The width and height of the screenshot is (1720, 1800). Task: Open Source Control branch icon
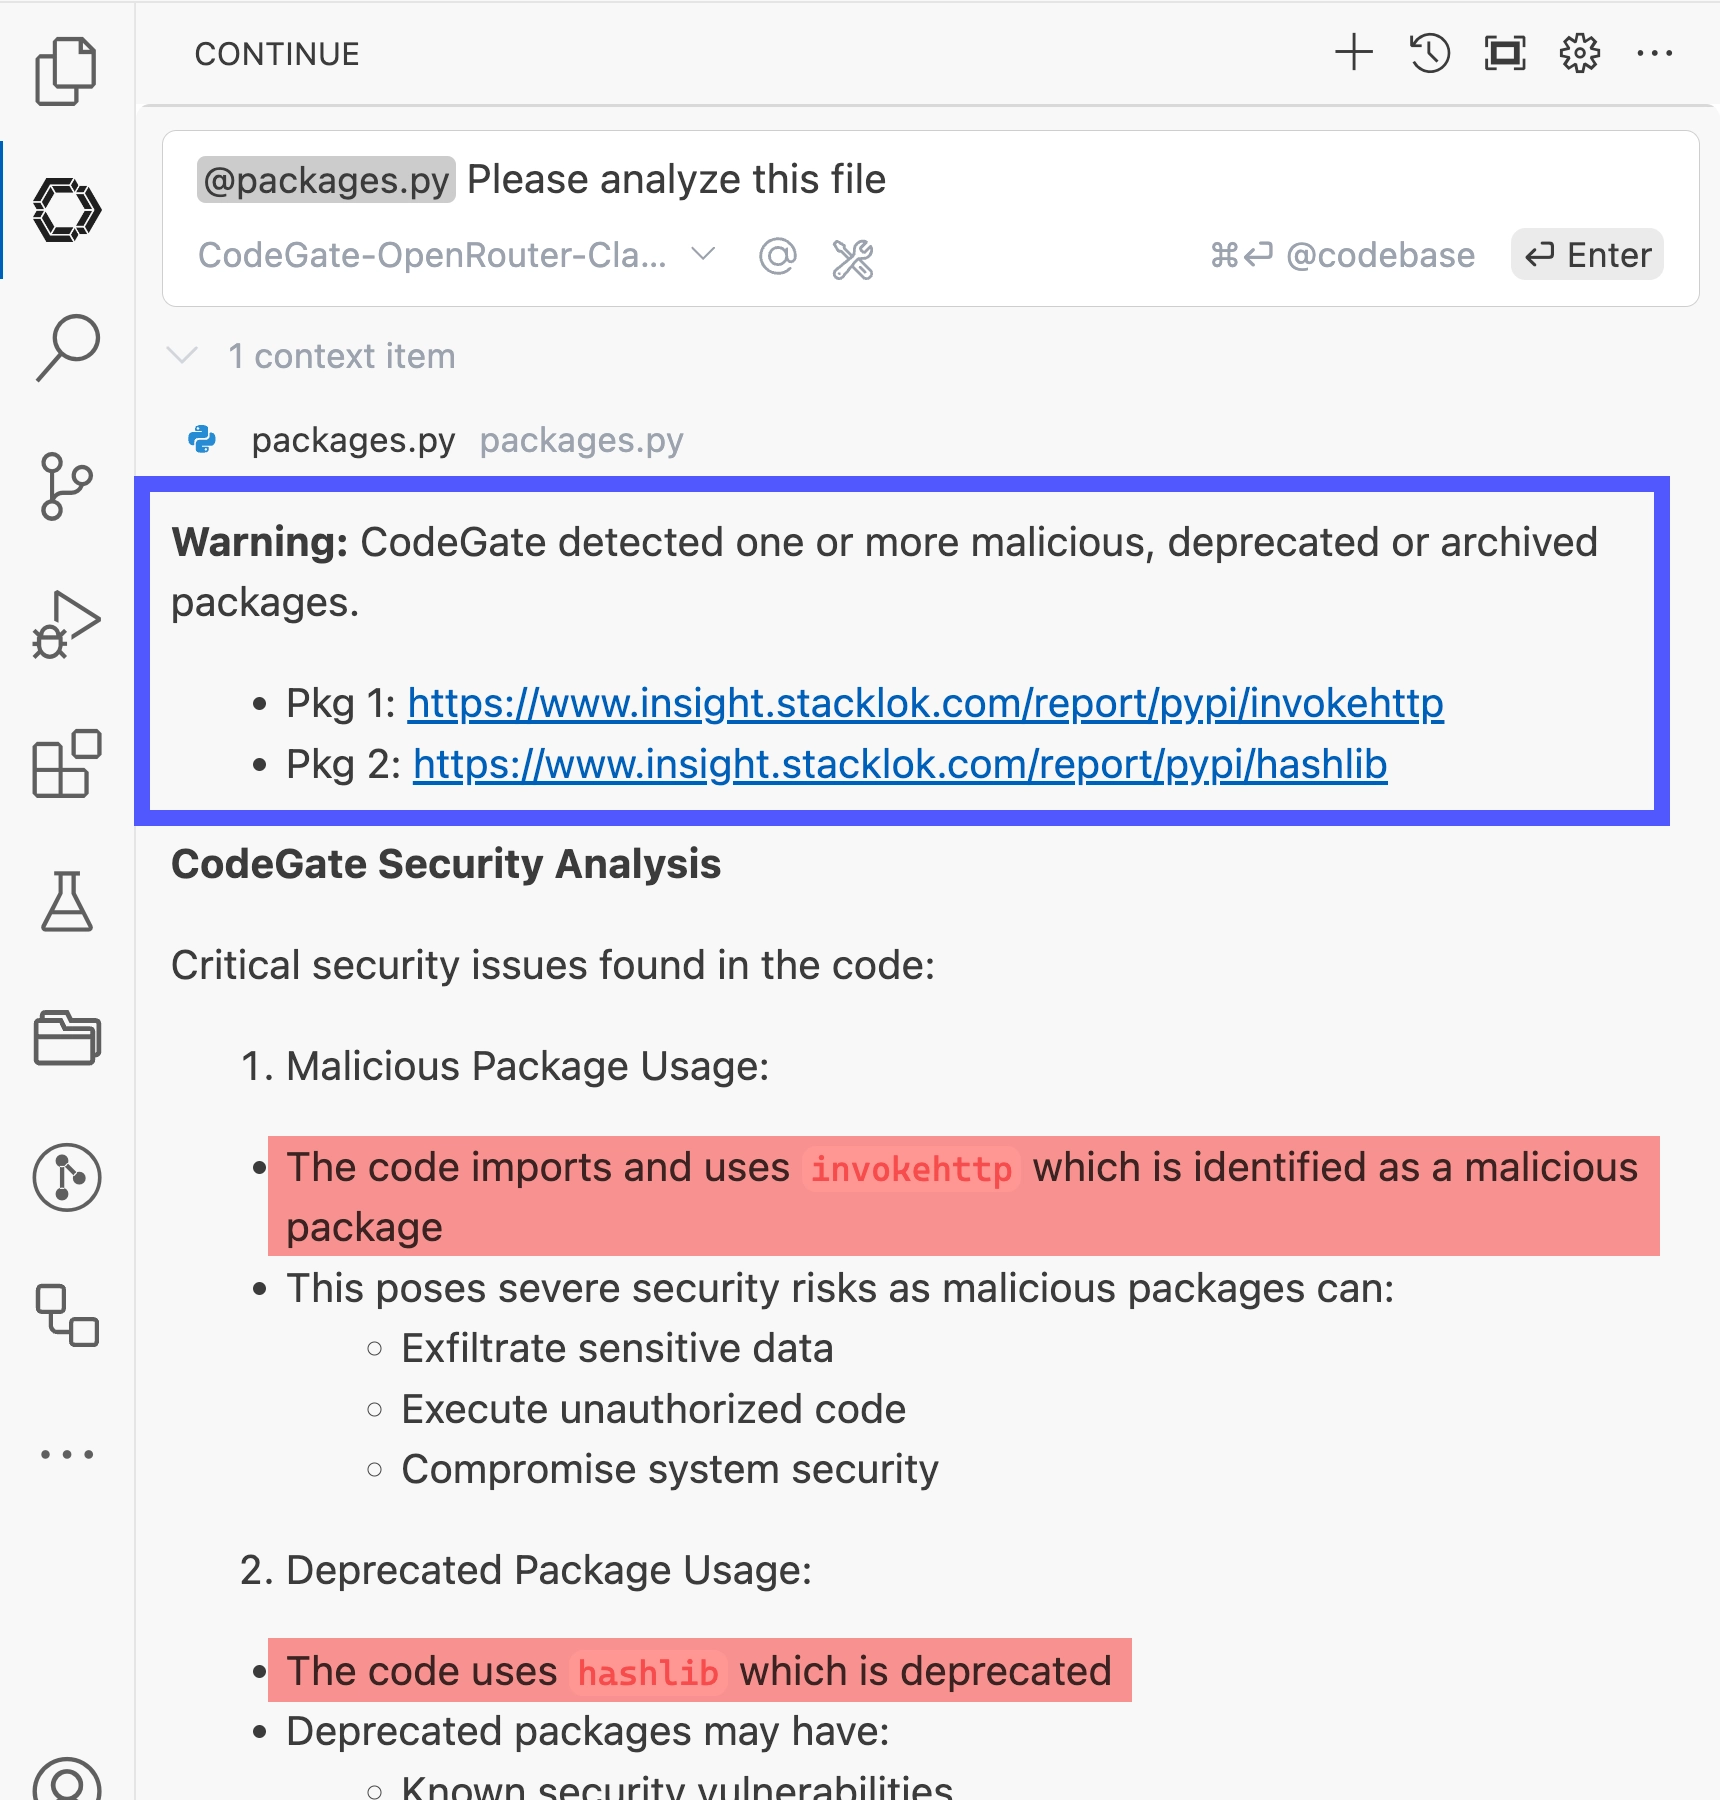66,487
